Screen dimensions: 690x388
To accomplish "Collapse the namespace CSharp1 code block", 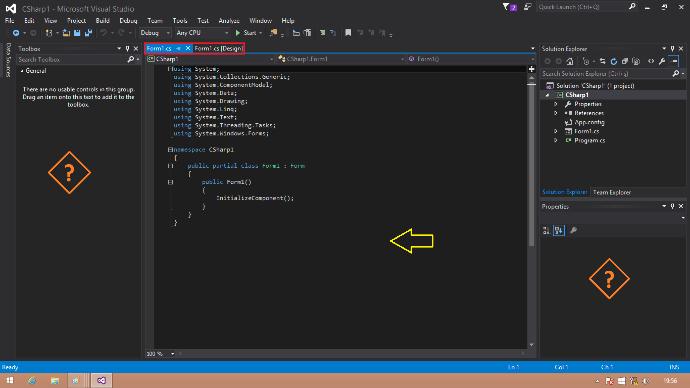I will [x=170, y=150].
